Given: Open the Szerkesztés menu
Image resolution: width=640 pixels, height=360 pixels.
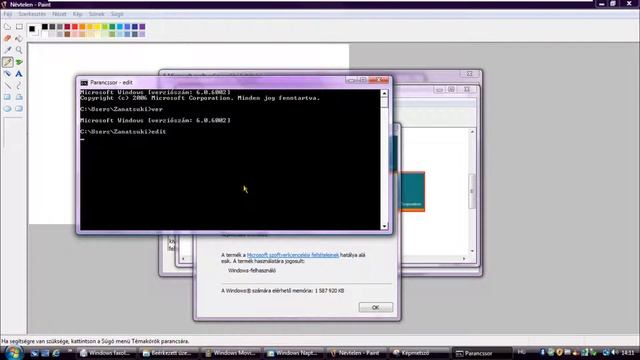Looking at the screenshot, I should [x=32, y=14].
